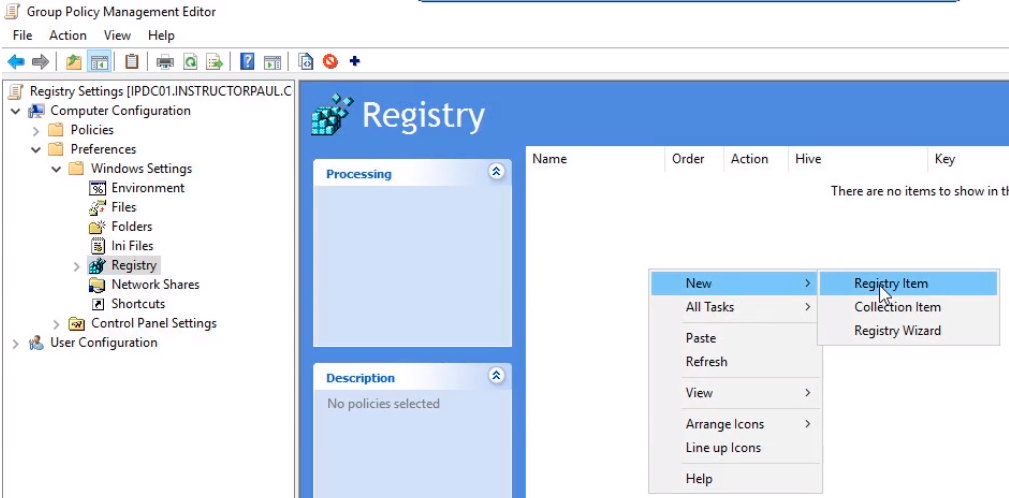This screenshot has width=1009, height=498.
Task: Sort by the Order column header
Action: (x=694, y=159)
